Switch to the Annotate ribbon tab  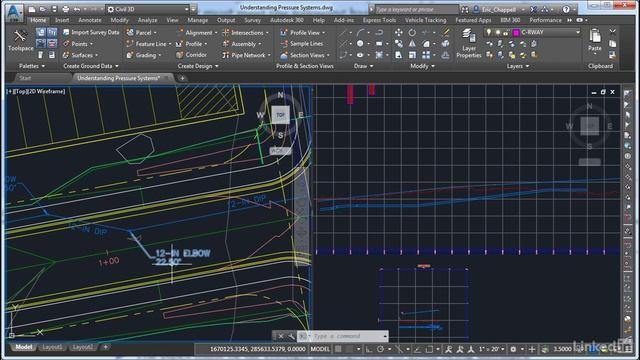pyautogui.click(x=90, y=20)
